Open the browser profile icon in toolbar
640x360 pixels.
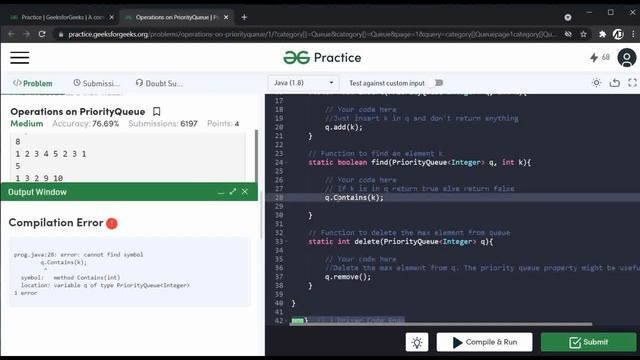point(618,34)
